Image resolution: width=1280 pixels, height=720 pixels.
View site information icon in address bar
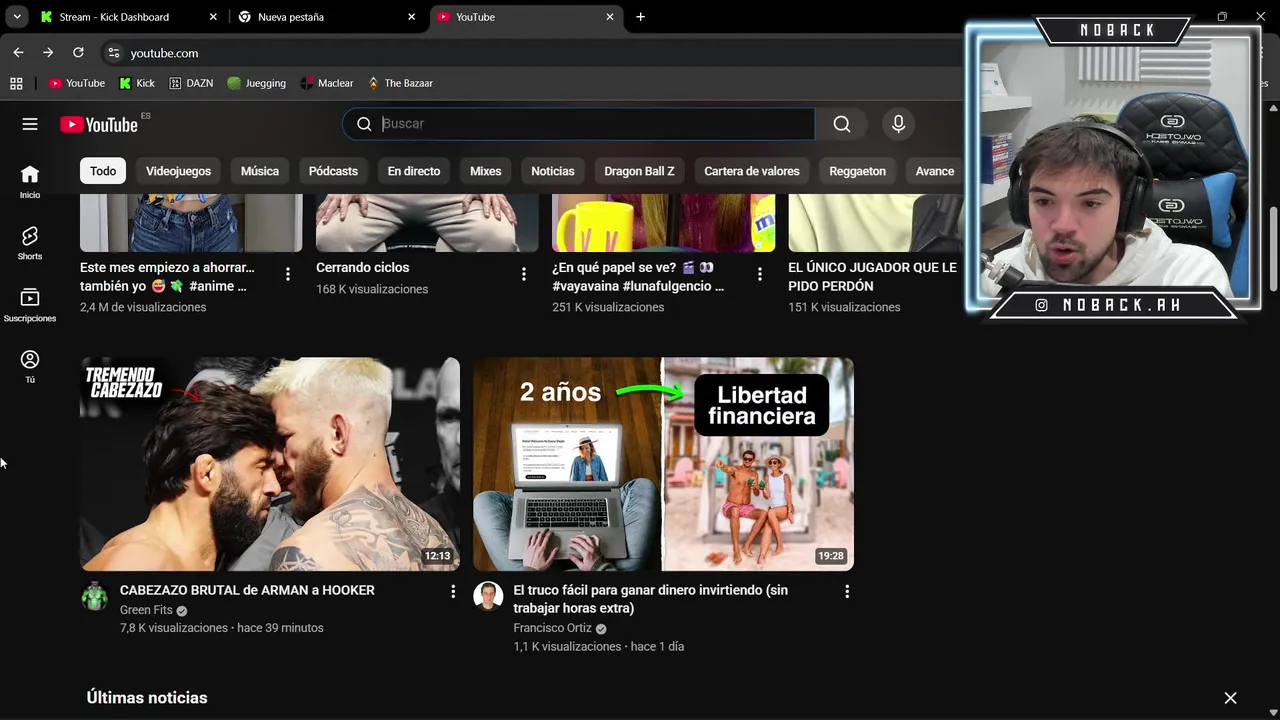click(113, 53)
